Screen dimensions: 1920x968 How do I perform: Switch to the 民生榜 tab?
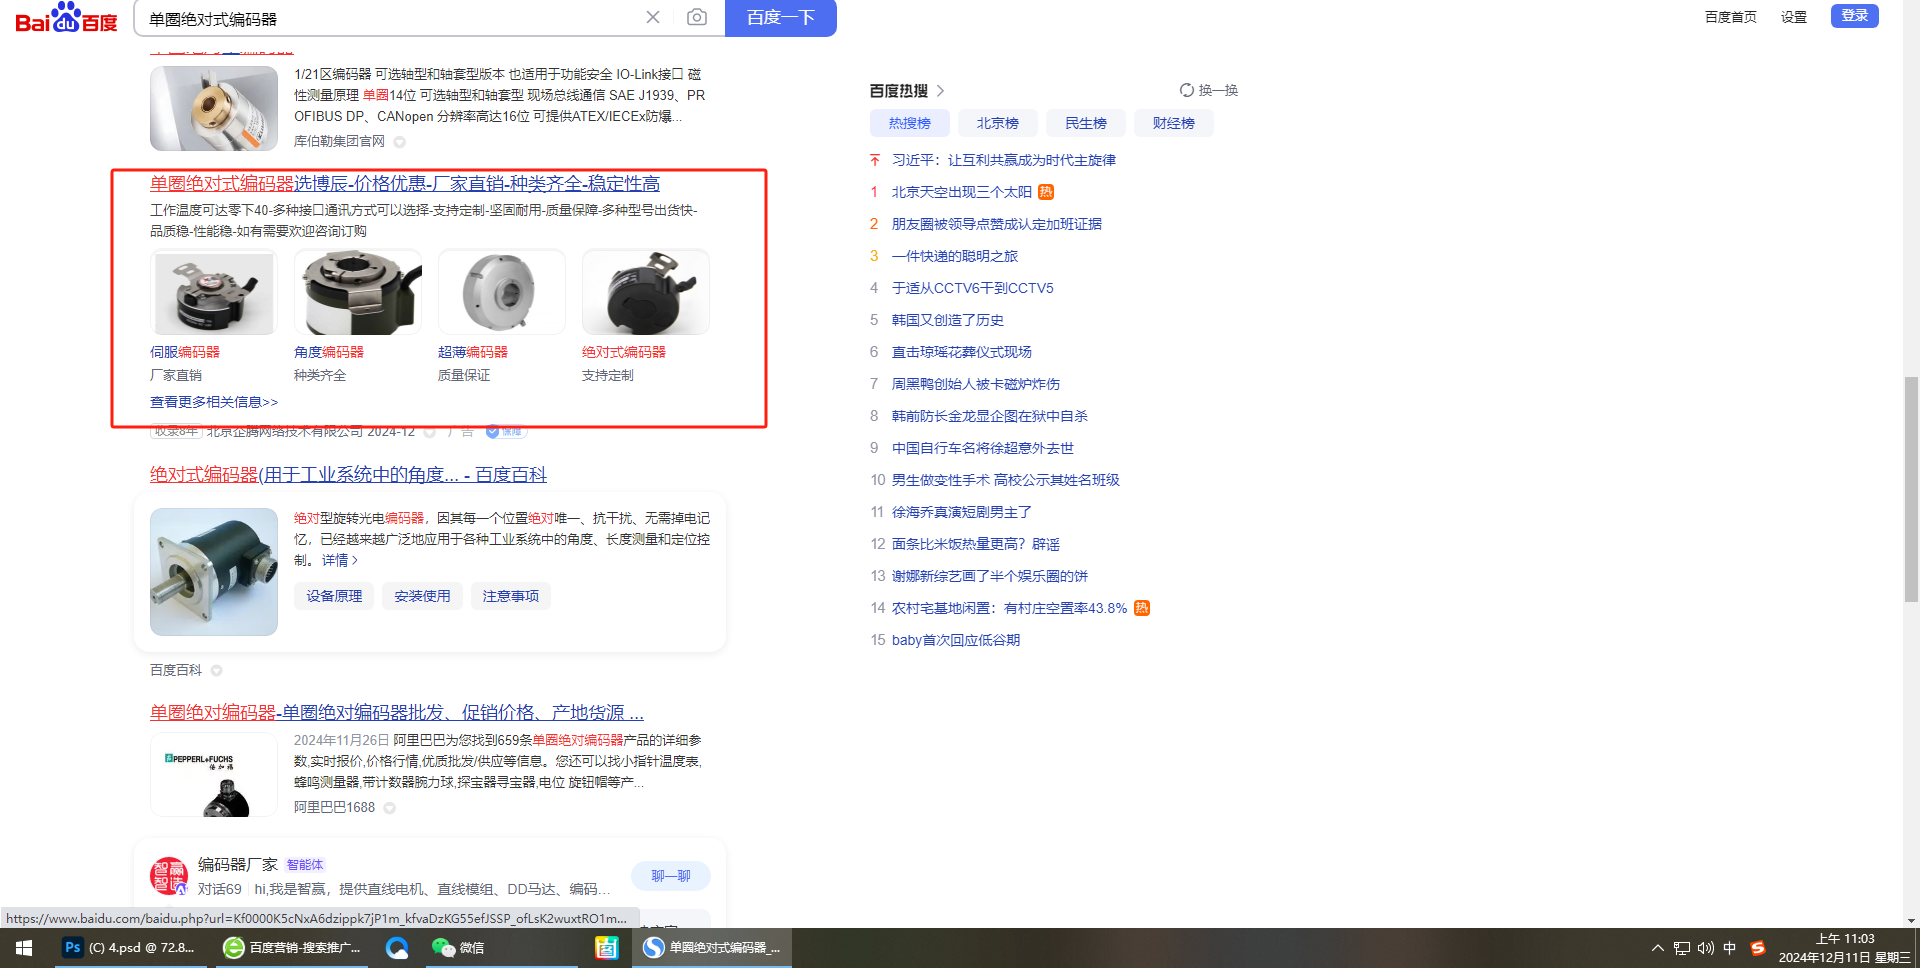click(1086, 123)
